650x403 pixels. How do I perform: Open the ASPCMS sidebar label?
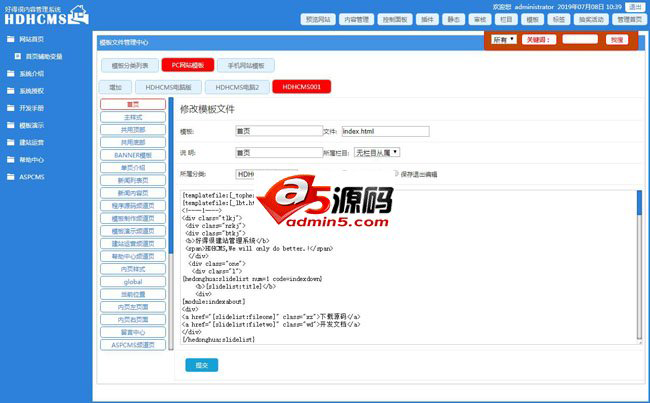pyautogui.click(x=32, y=177)
